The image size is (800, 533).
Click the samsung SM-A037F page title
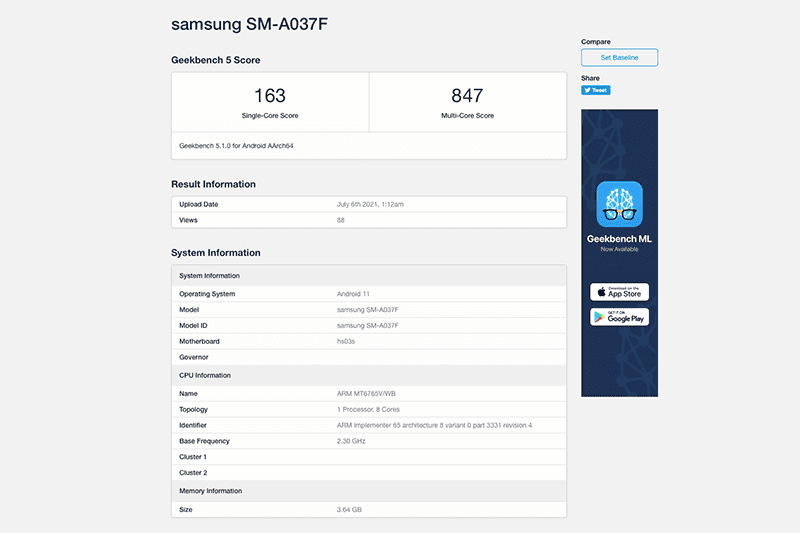[x=249, y=24]
